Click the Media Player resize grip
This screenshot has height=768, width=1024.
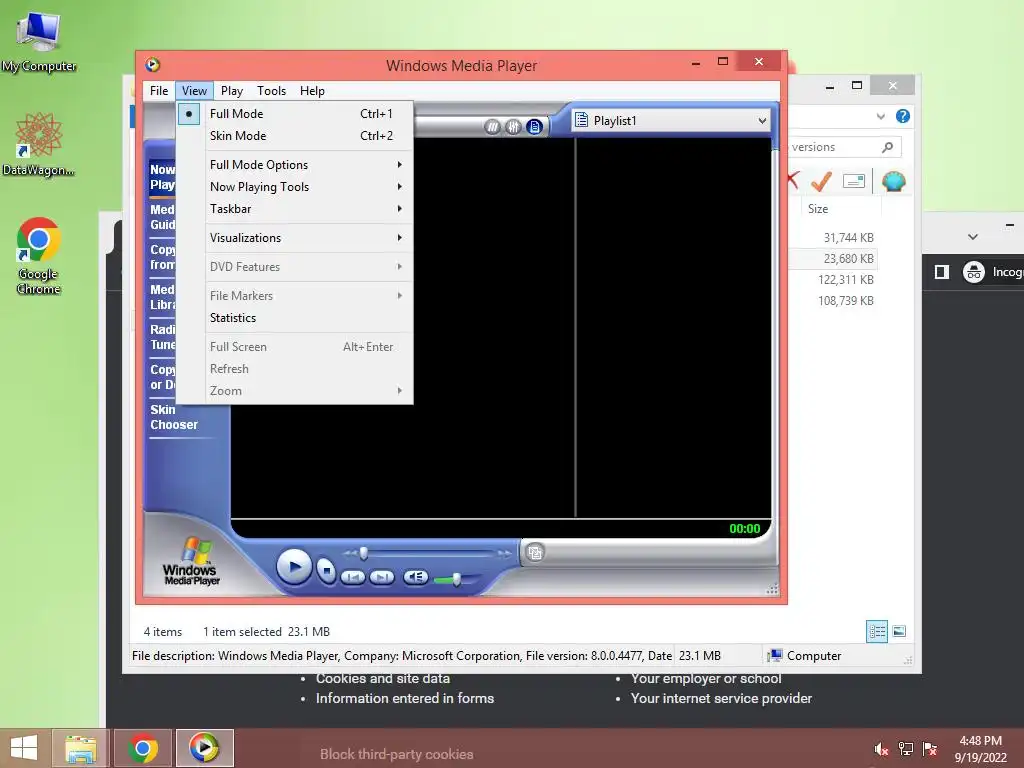tap(772, 588)
